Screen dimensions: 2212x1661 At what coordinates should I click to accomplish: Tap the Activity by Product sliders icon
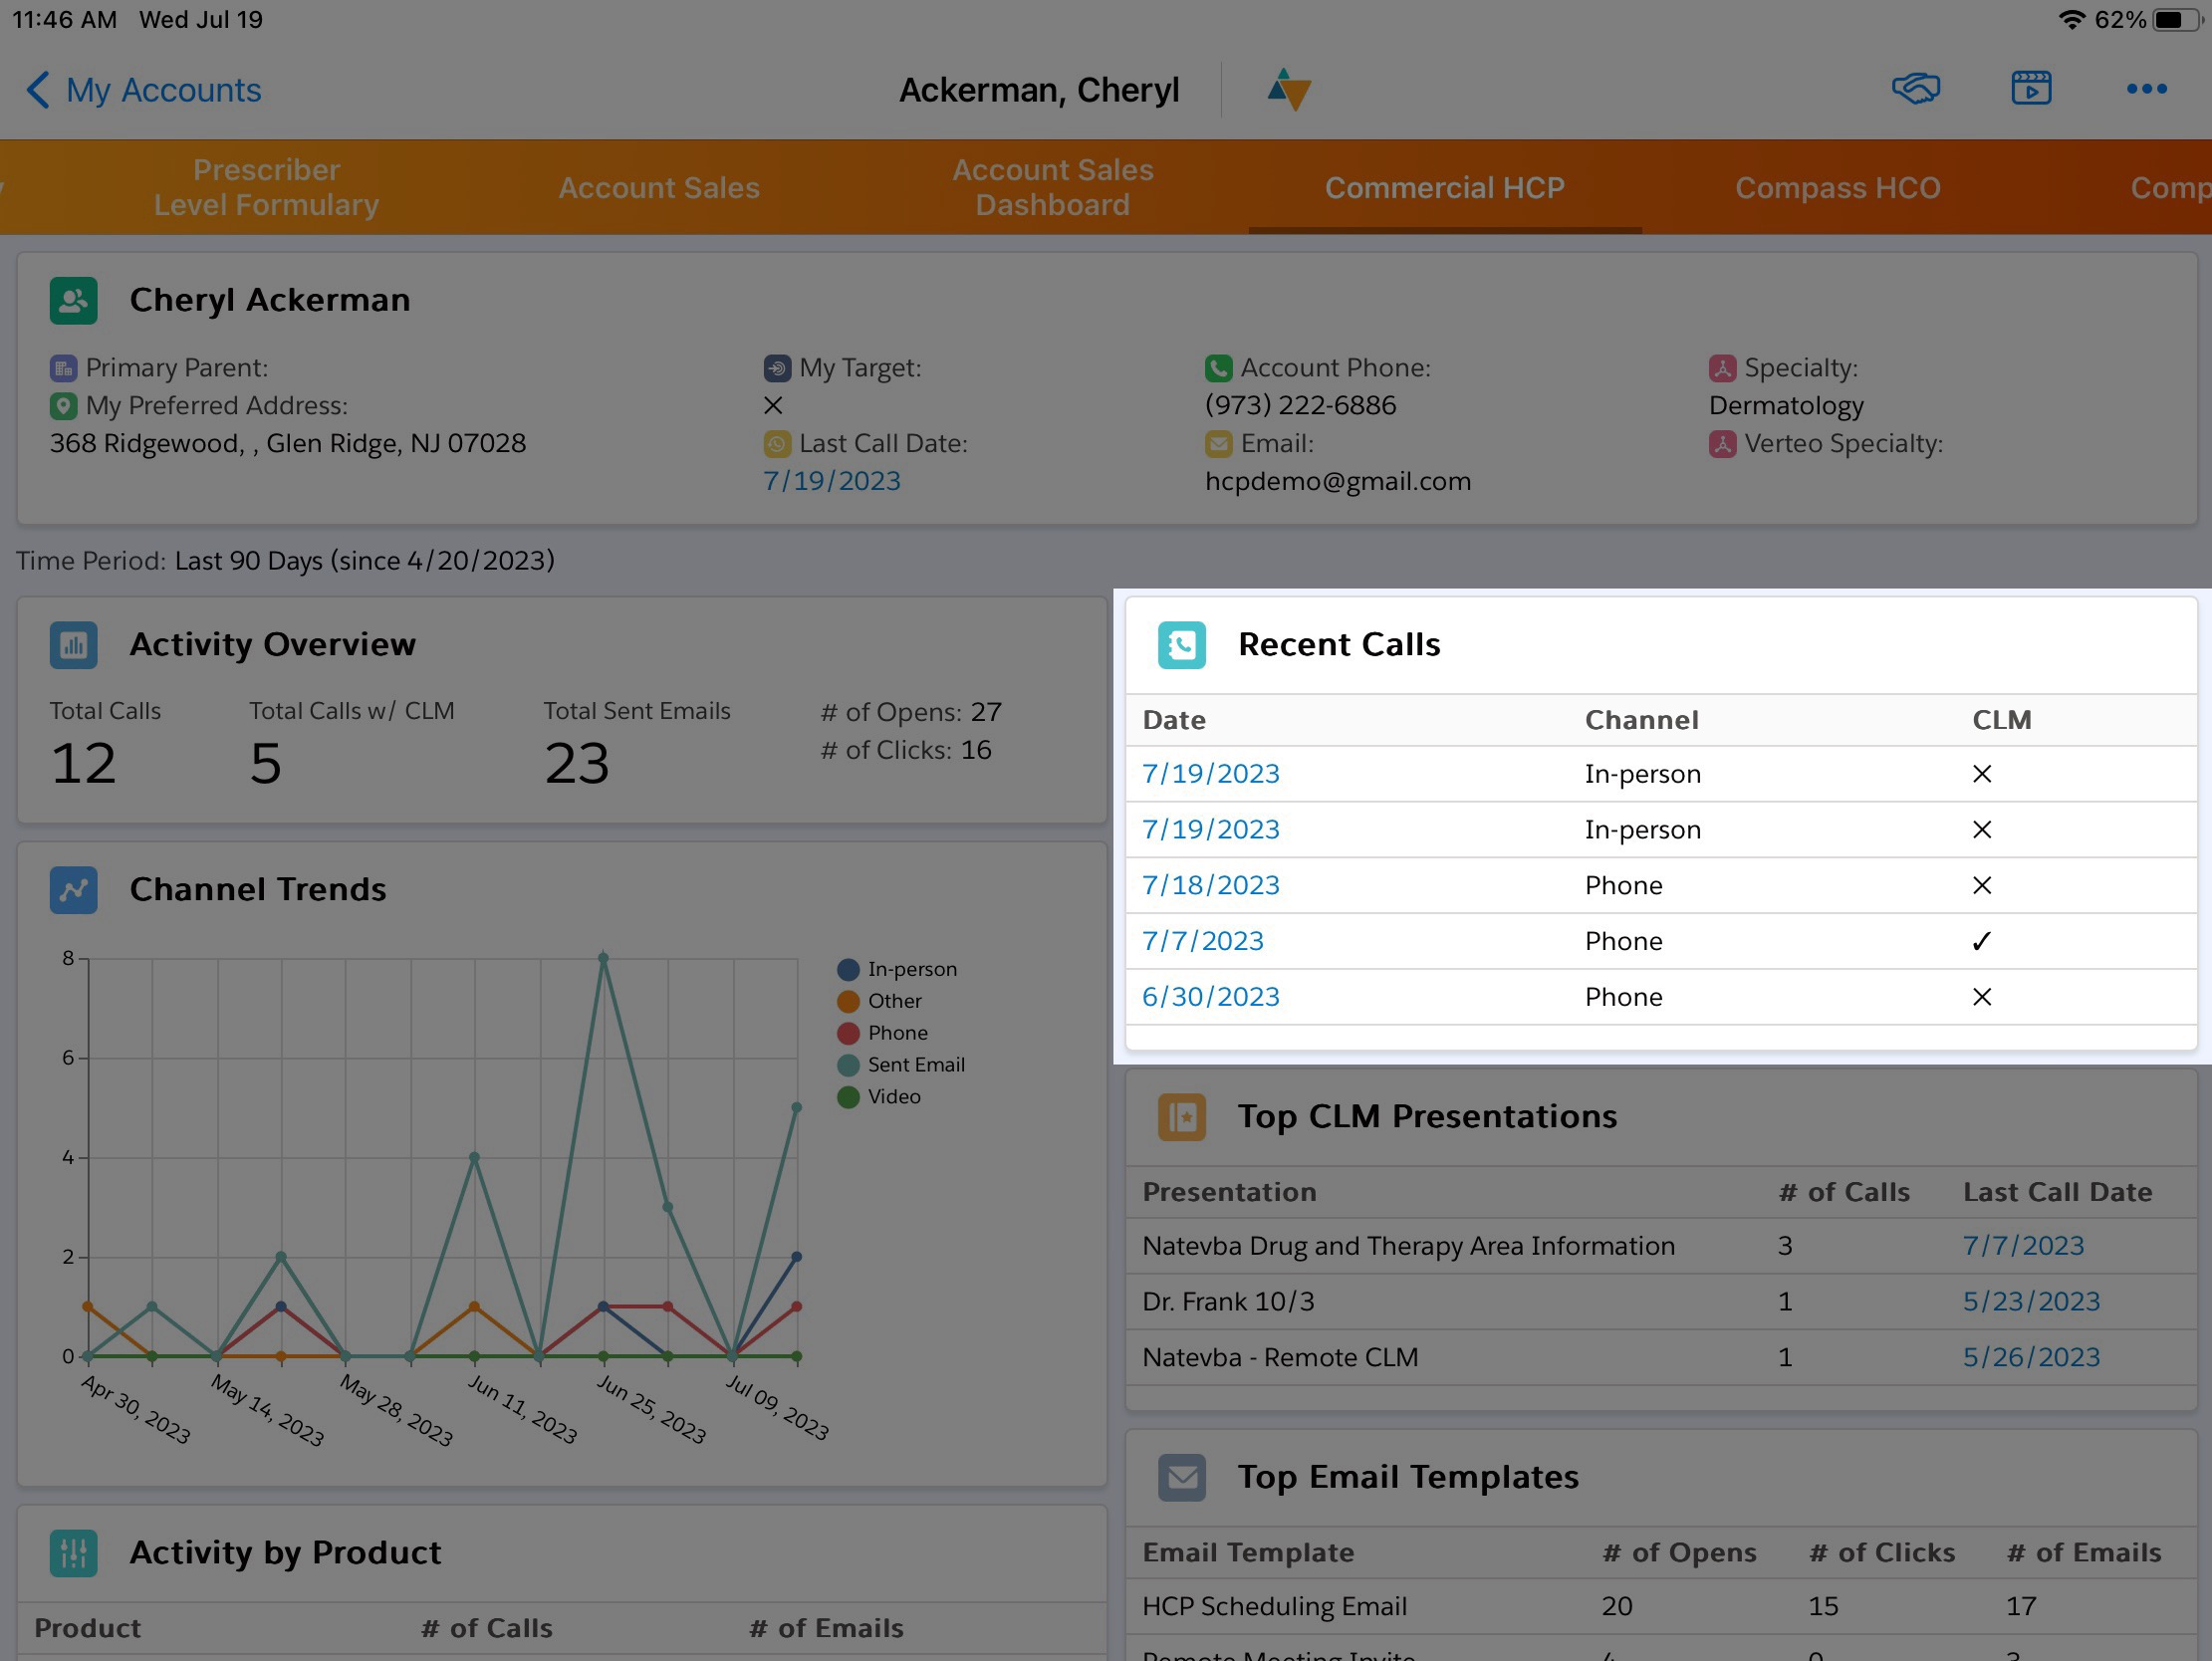tap(74, 1553)
